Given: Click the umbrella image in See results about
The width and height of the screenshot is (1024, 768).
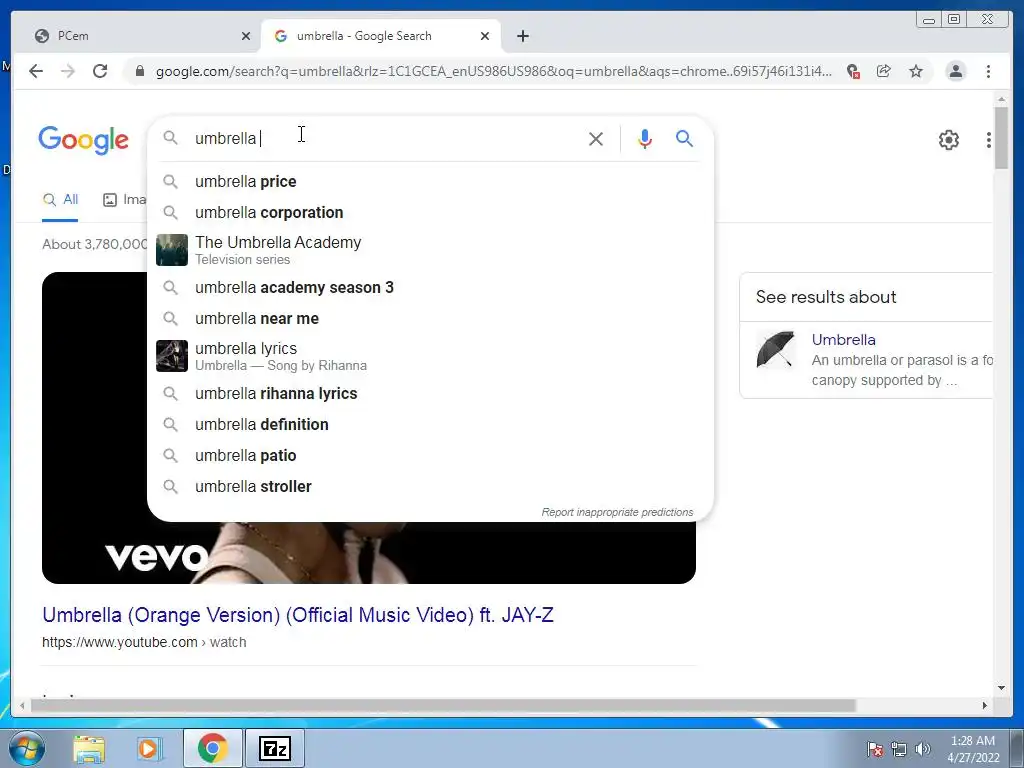Looking at the screenshot, I should coord(775,349).
